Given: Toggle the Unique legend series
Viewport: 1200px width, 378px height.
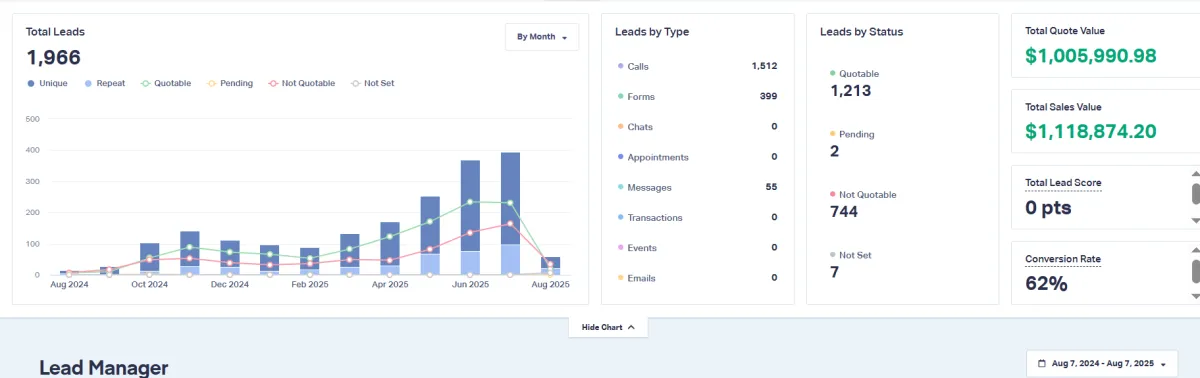Looking at the screenshot, I should pyautogui.click(x=47, y=83).
